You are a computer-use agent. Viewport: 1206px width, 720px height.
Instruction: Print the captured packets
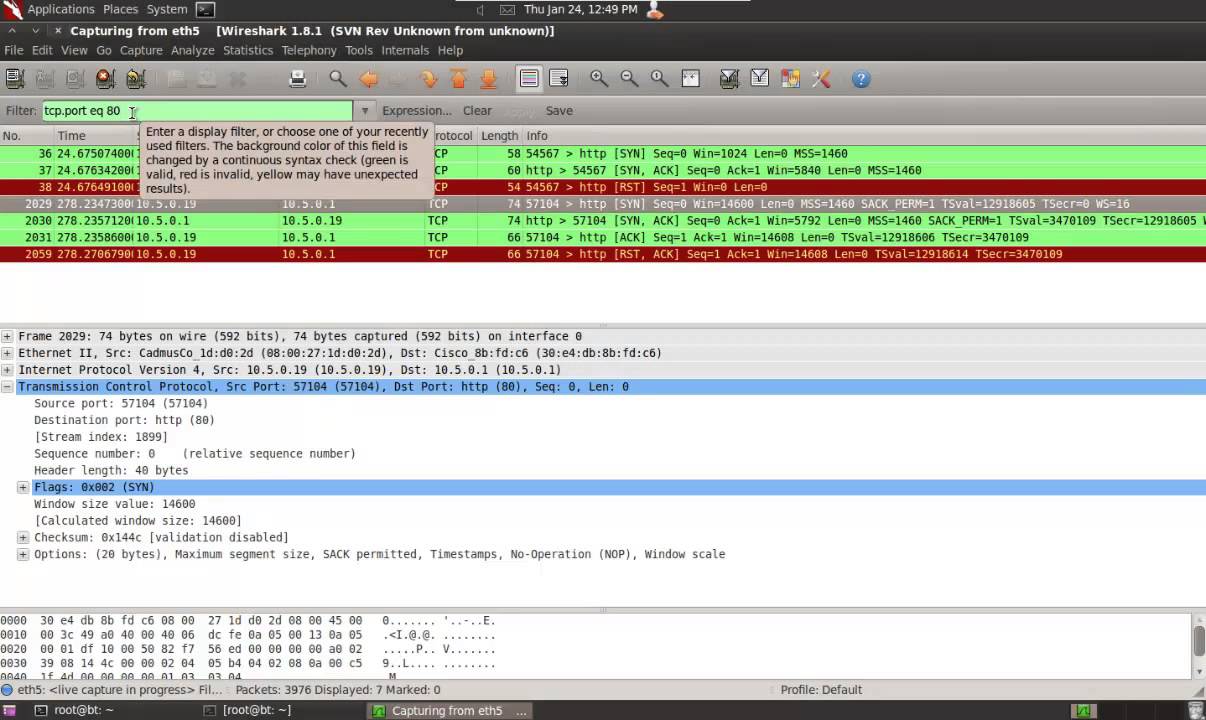point(297,79)
